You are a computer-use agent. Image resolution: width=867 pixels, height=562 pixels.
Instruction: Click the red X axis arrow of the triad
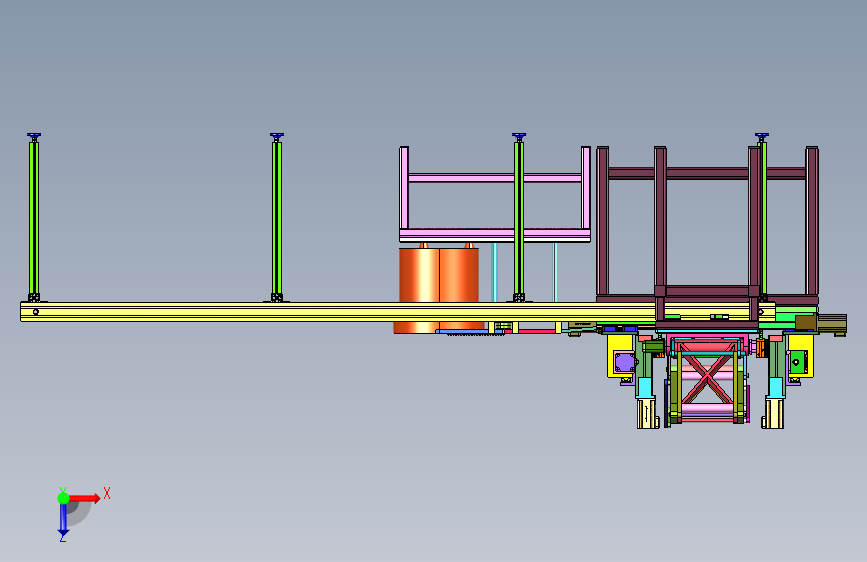[x=84, y=498]
